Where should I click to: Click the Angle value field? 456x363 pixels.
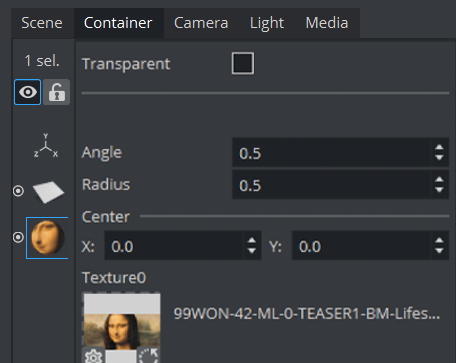coord(331,153)
